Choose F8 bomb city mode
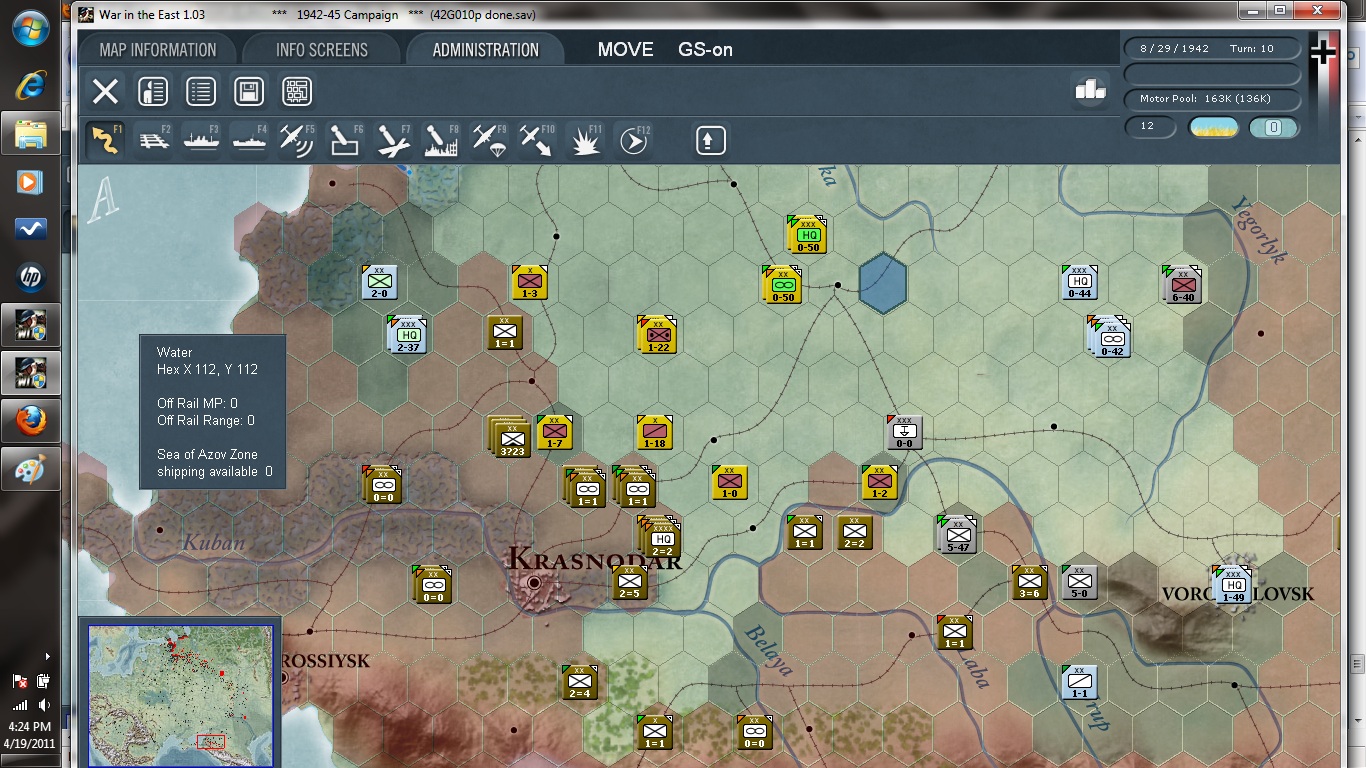Image resolution: width=1366 pixels, height=768 pixels. [x=442, y=140]
